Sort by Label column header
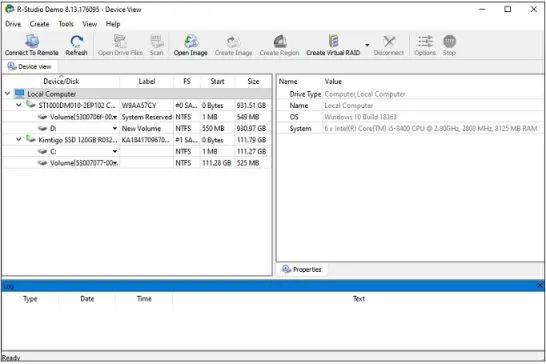 [147, 81]
